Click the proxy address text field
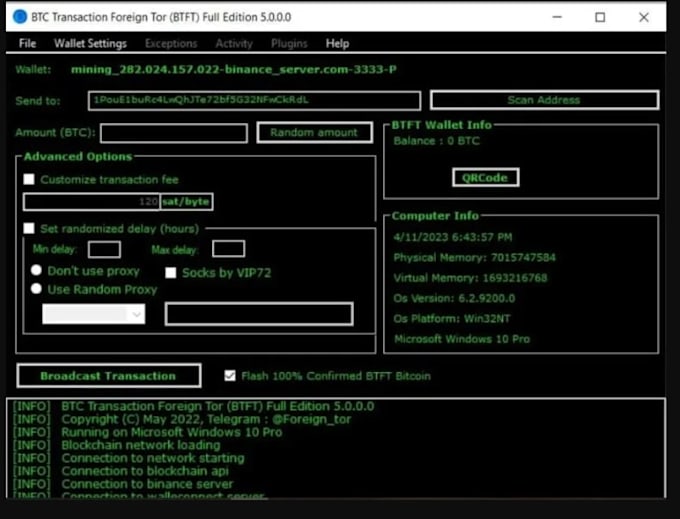 click(x=259, y=314)
